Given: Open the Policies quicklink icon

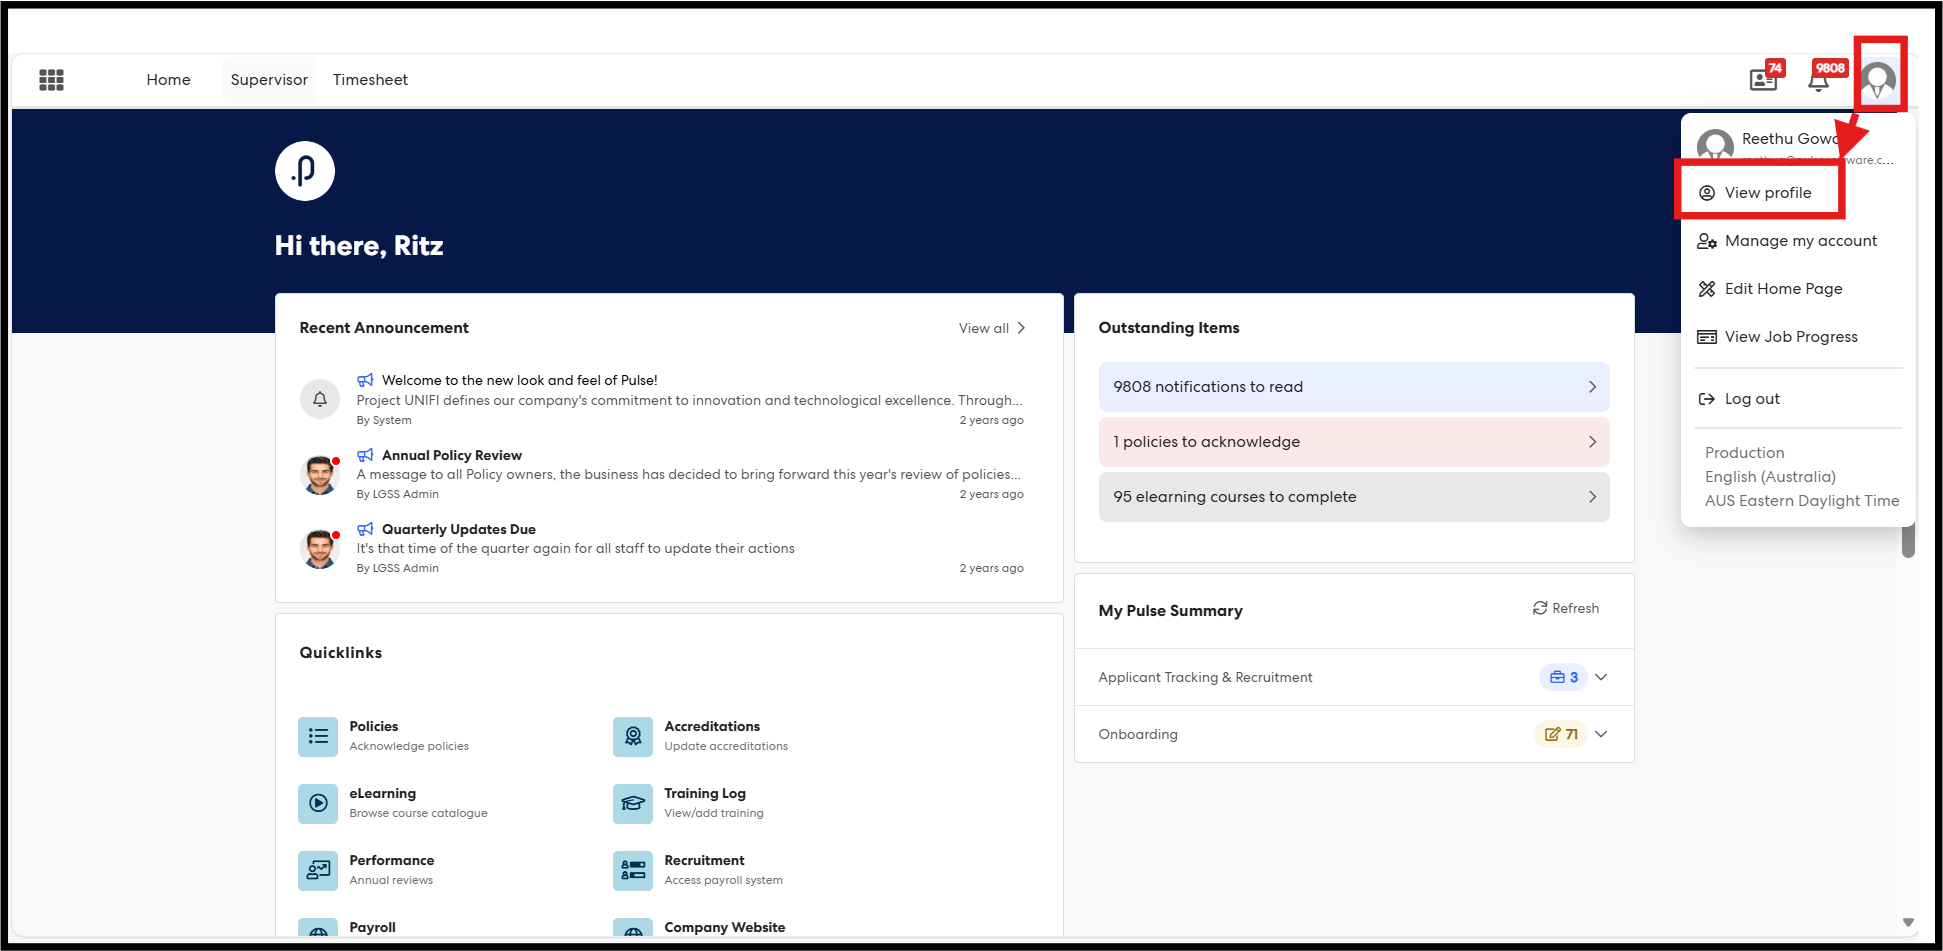Looking at the screenshot, I should 318,737.
